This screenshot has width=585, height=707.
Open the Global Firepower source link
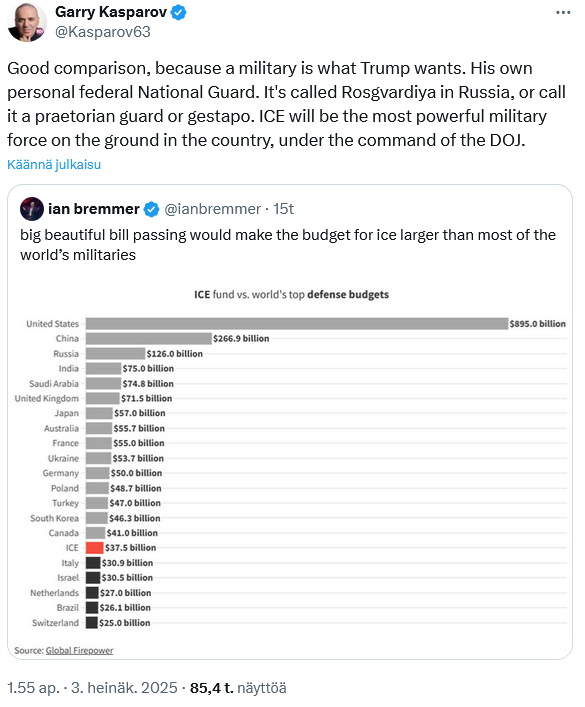79,651
